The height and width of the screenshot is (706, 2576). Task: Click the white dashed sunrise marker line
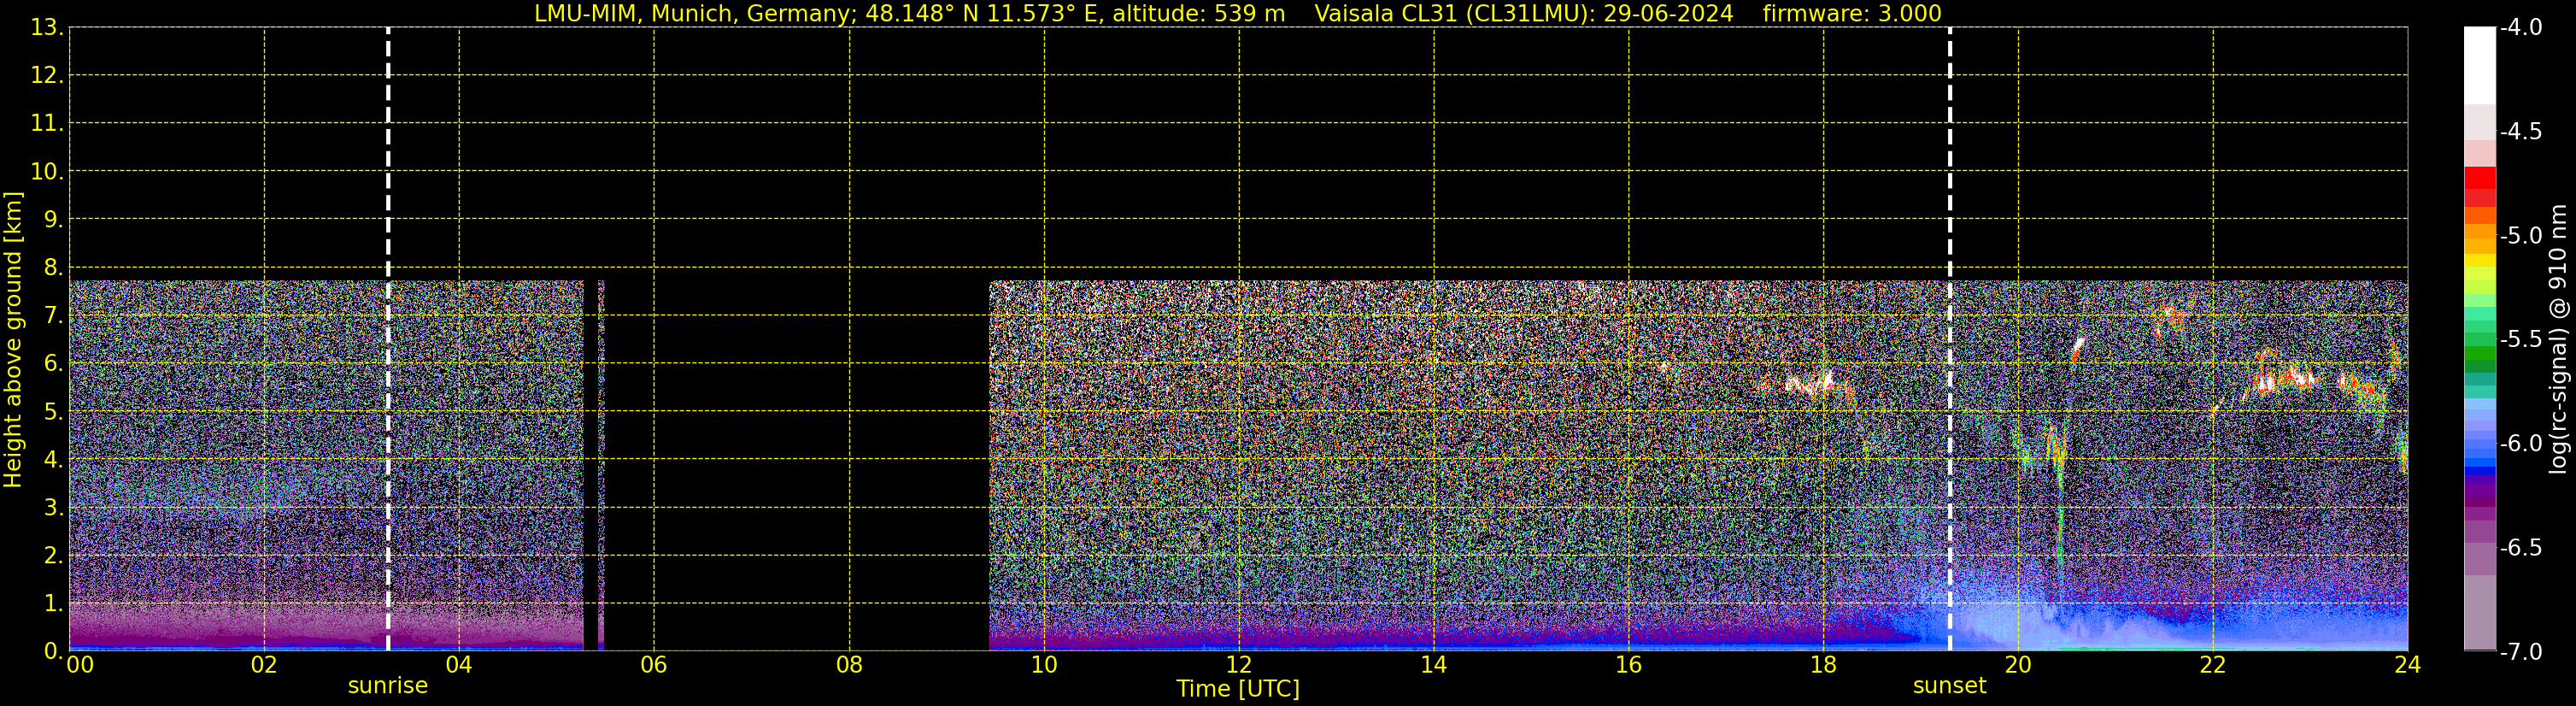[388, 340]
